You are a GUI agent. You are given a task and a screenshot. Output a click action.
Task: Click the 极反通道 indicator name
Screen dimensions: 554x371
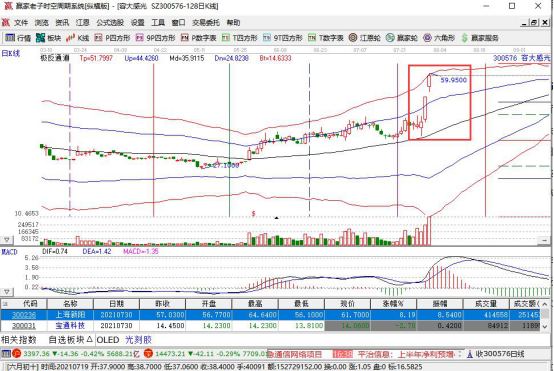tap(54, 58)
